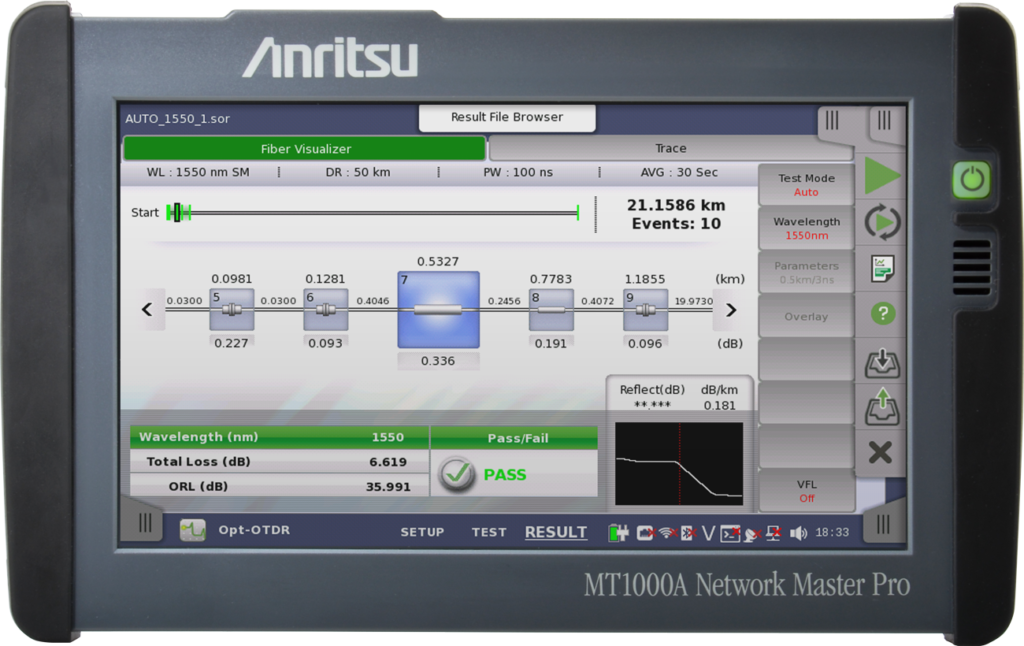Open Help via the question mark icon
1024x646 pixels.
[x=884, y=313]
